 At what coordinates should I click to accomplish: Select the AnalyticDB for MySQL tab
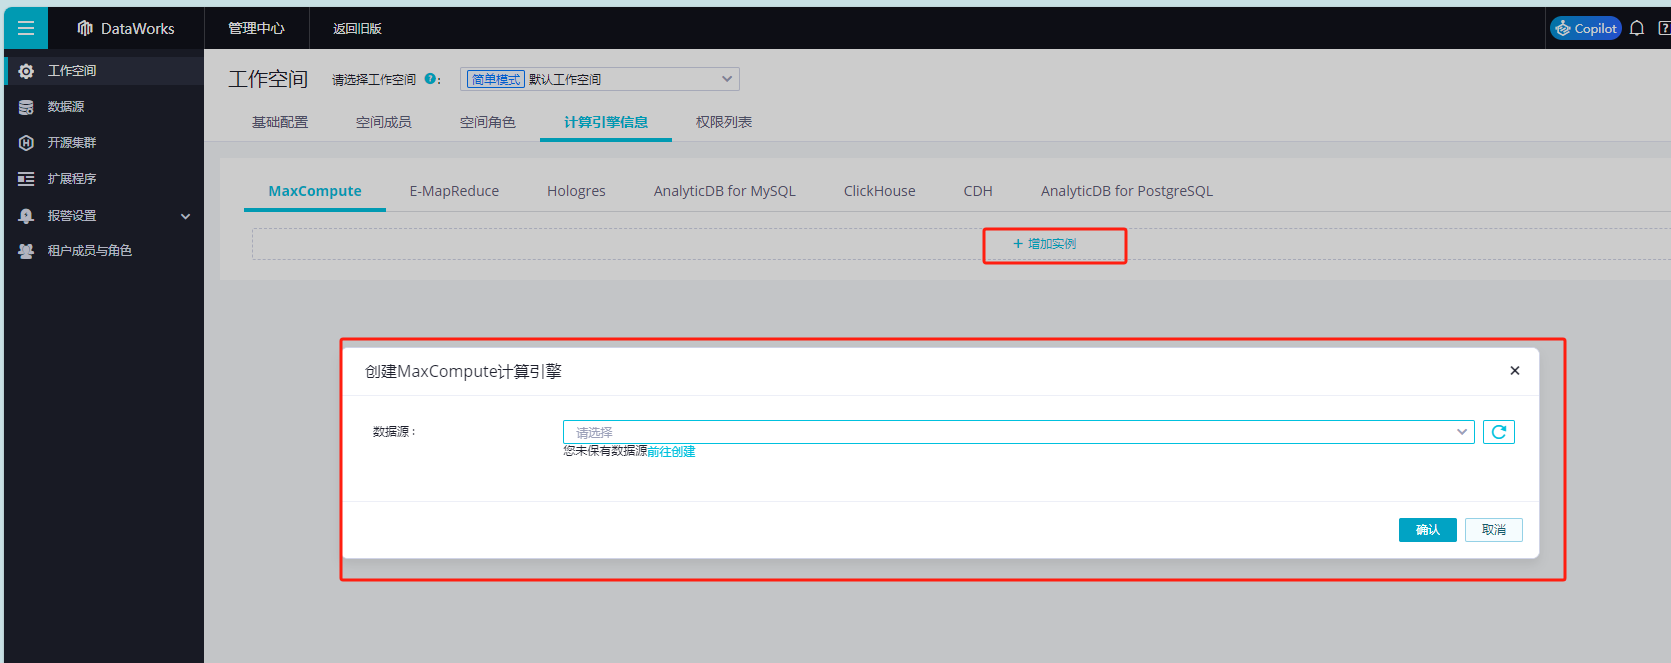click(x=725, y=191)
